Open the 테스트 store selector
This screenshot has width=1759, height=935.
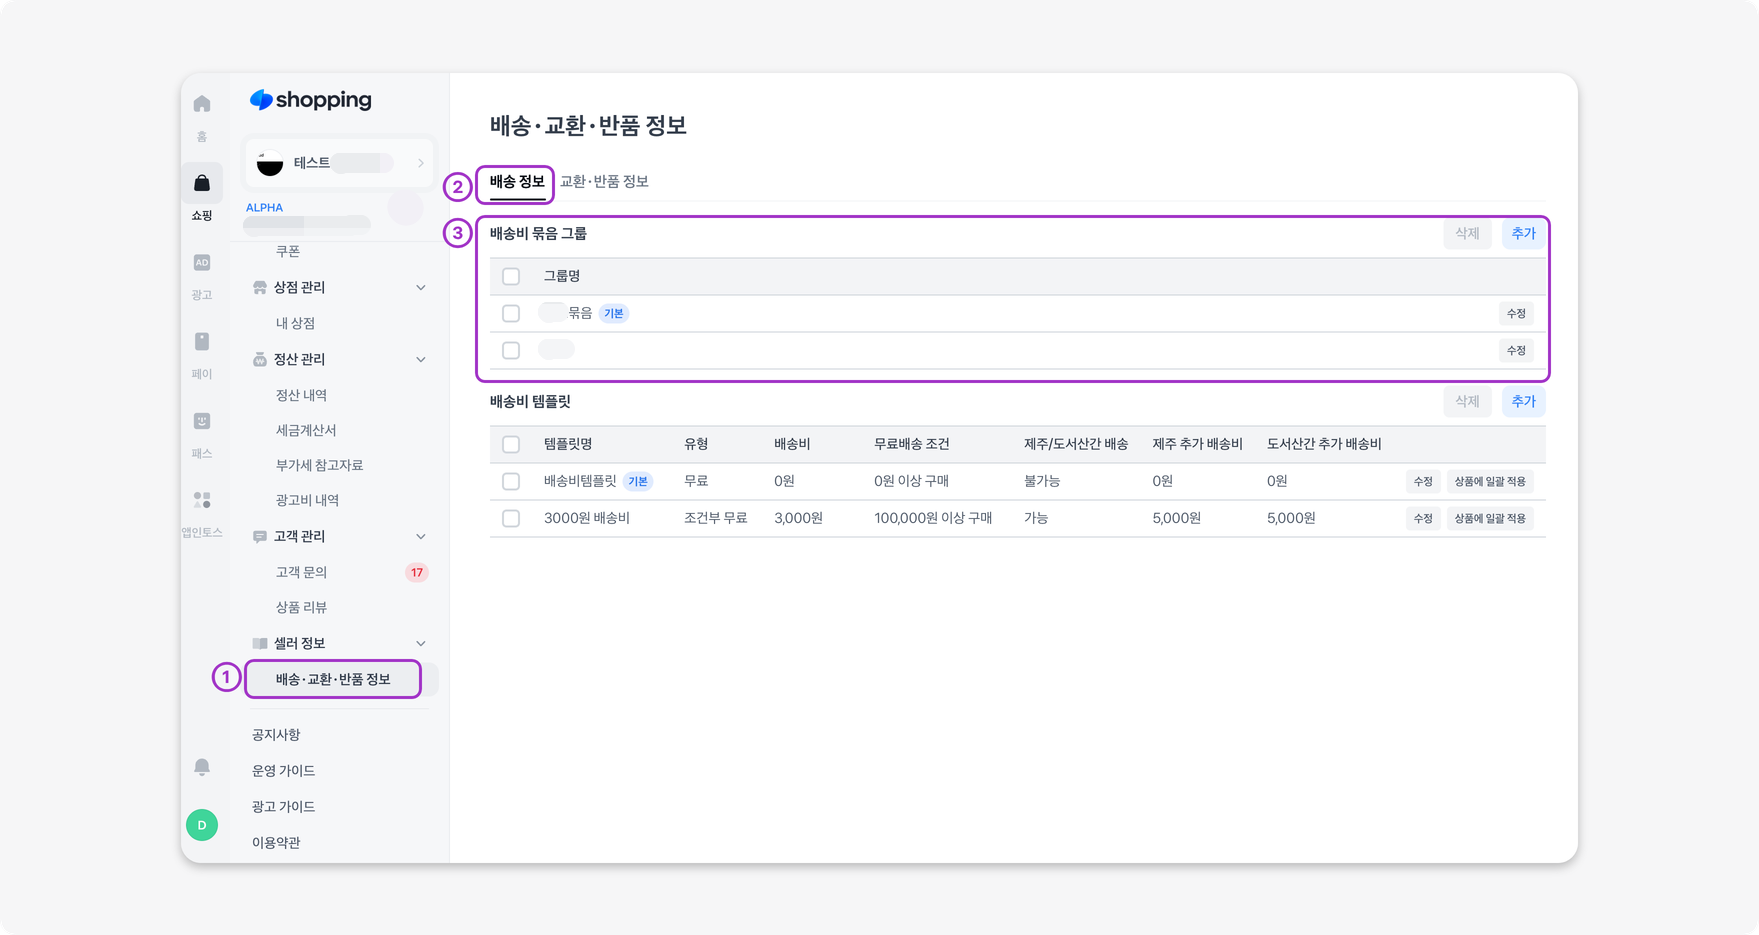pos(339,163)
